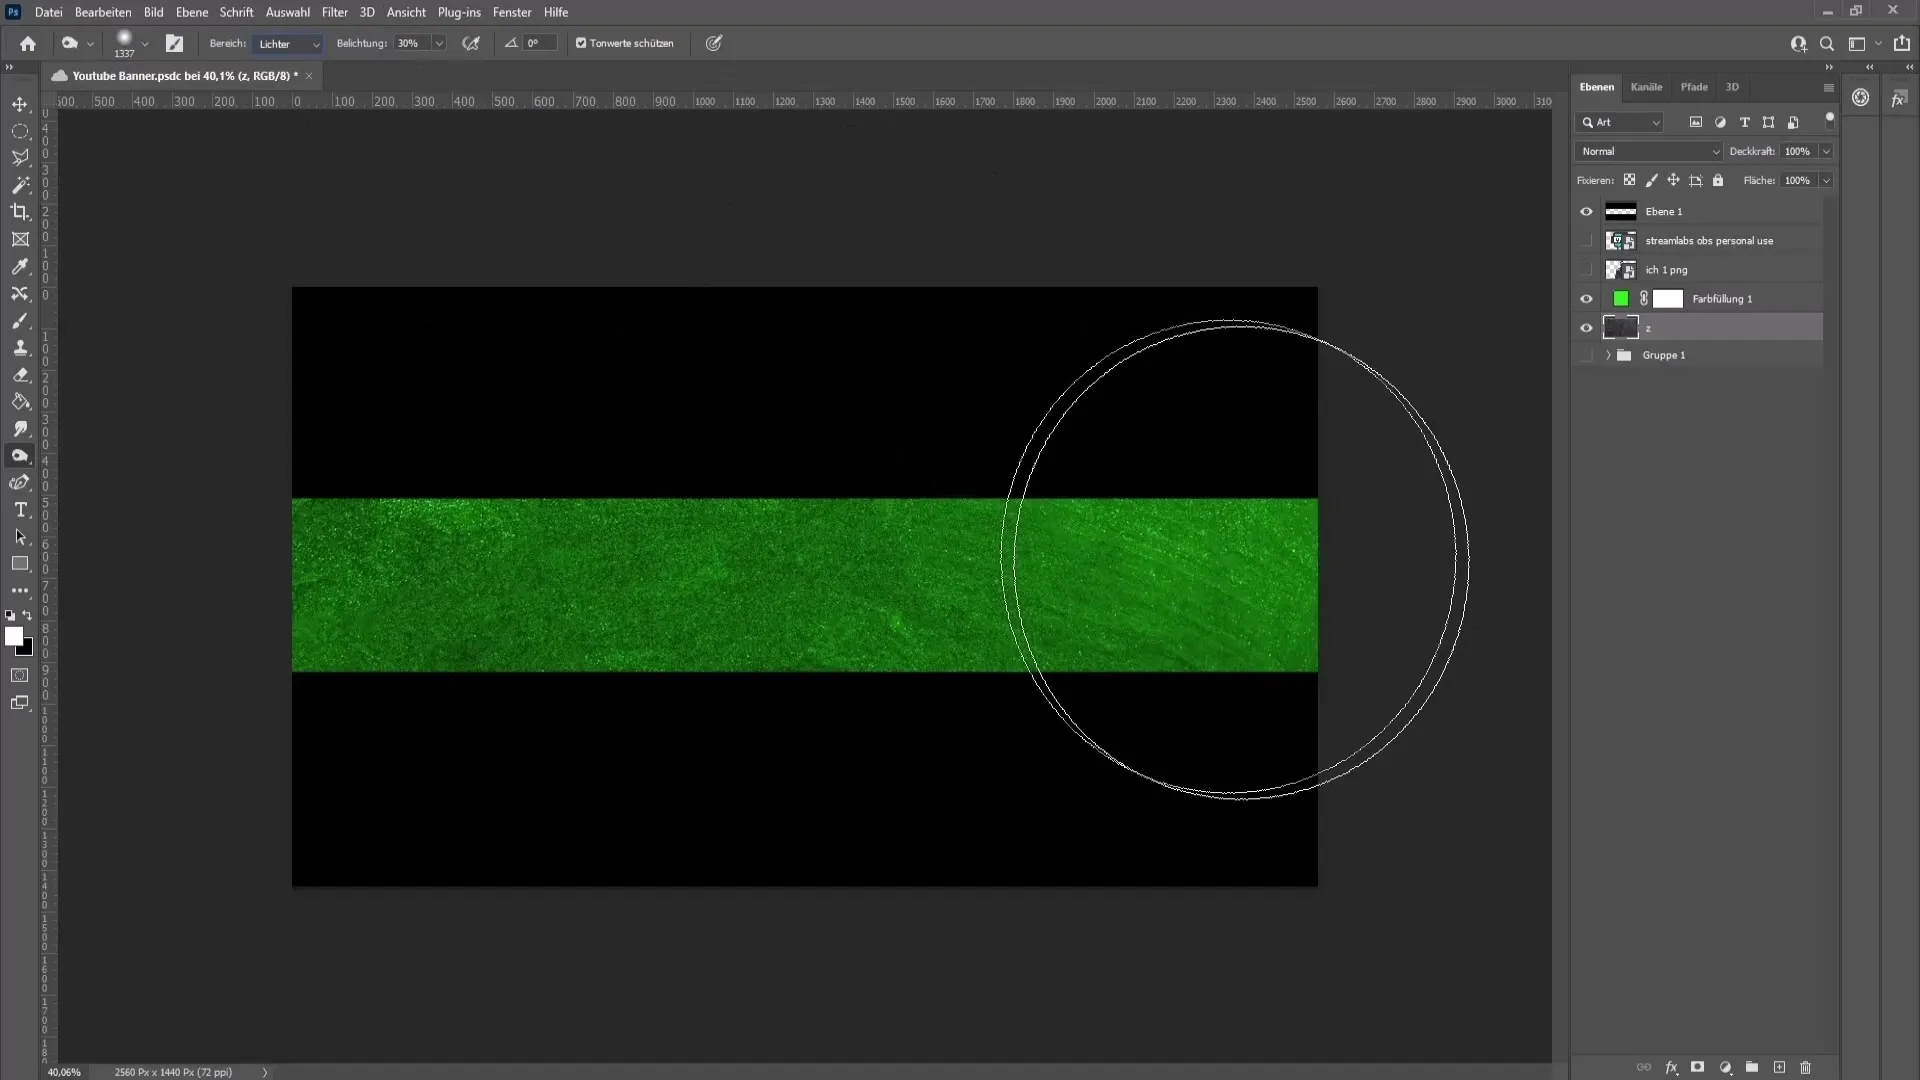Enable Tonwerte schützen checkbox
1920x1080 pixels.
point(582,42)
